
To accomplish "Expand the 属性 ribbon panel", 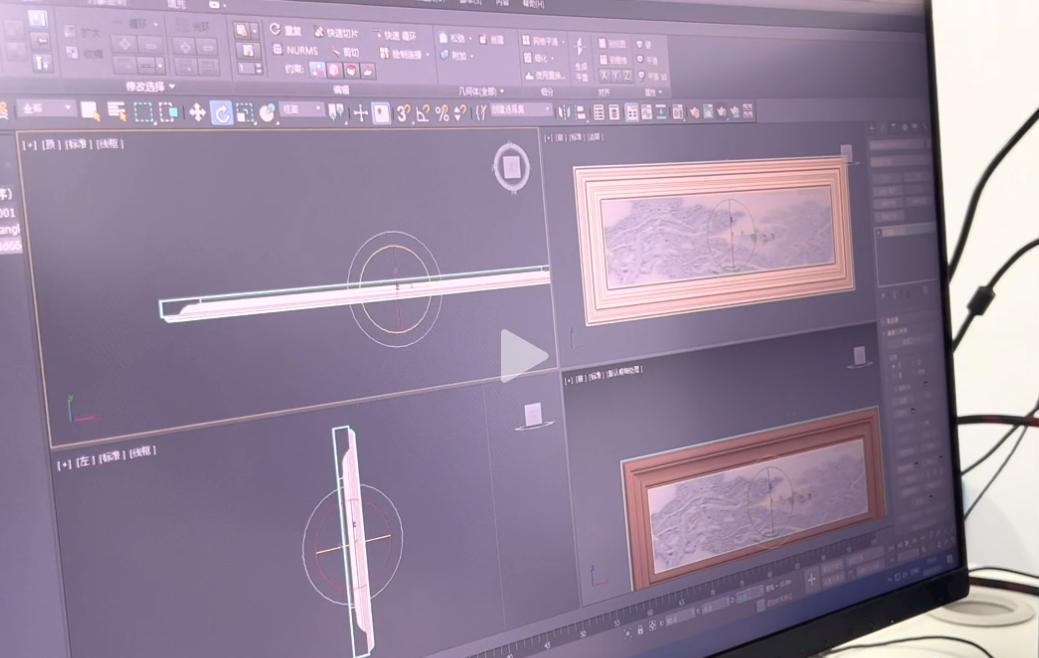I will [653, 92].
